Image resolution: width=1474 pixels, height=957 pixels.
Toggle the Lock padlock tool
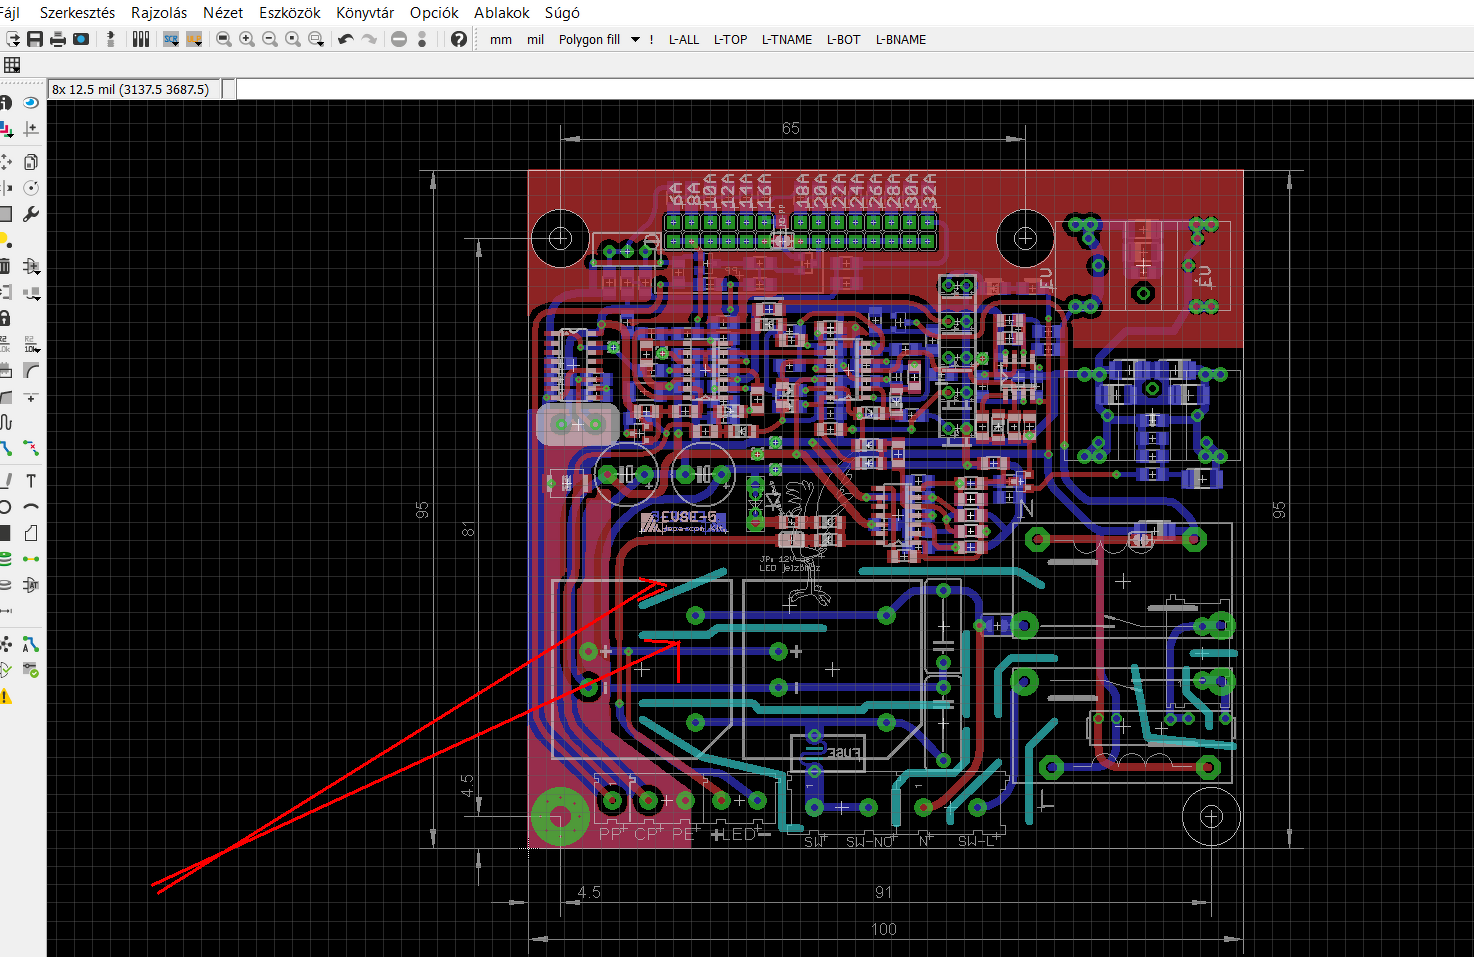5,318
